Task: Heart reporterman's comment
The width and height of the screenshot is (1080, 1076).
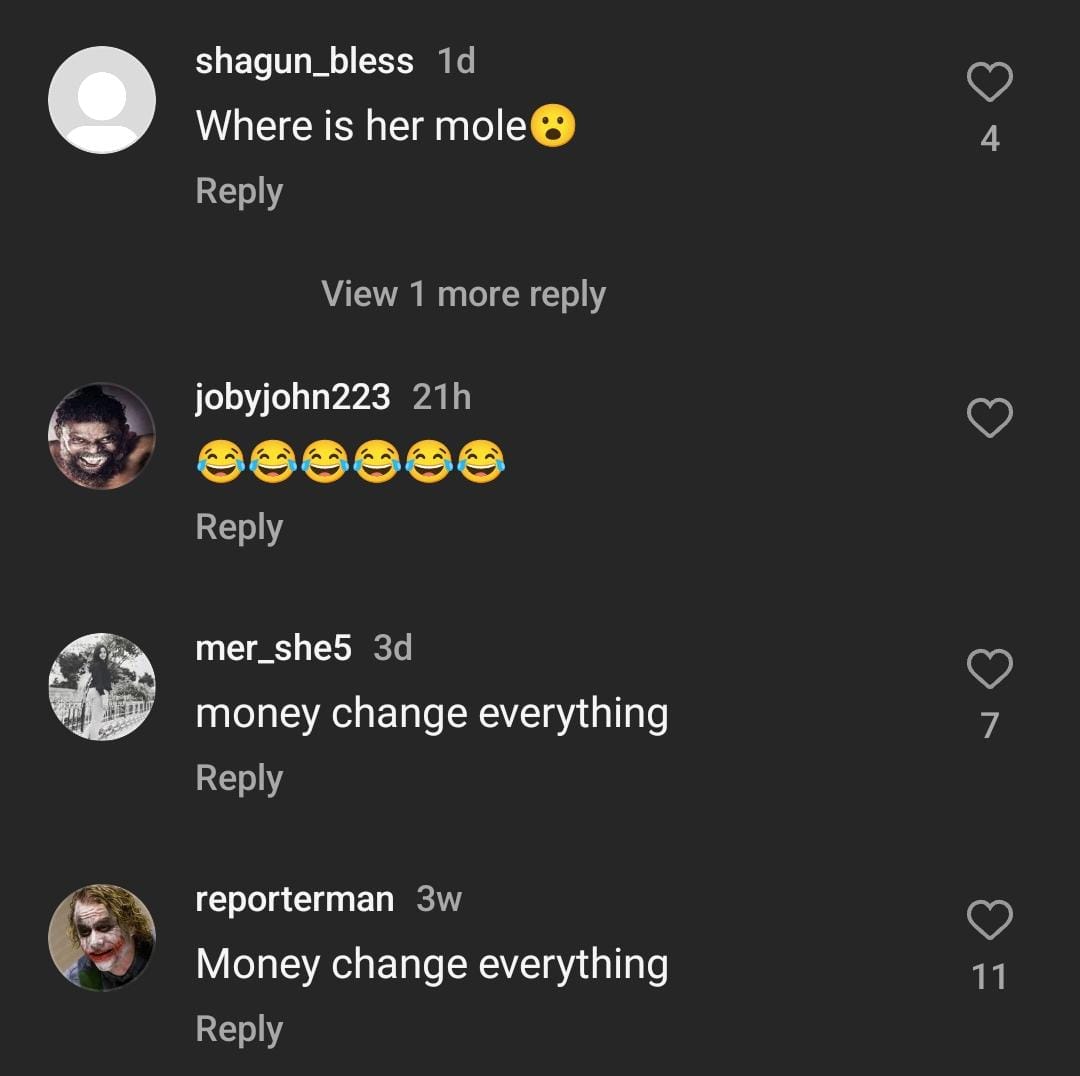Action: (x=990, y=920)
